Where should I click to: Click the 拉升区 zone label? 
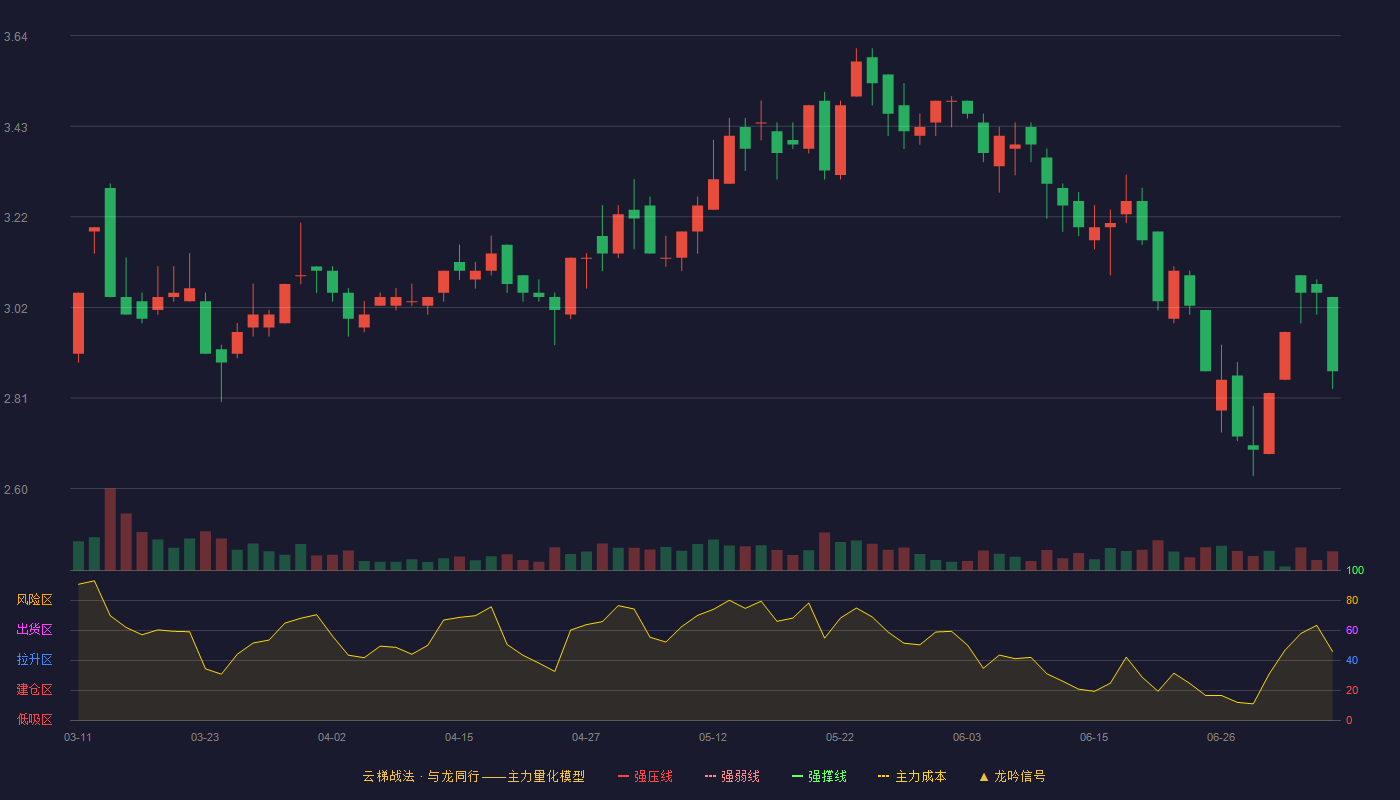click(34, 660)
